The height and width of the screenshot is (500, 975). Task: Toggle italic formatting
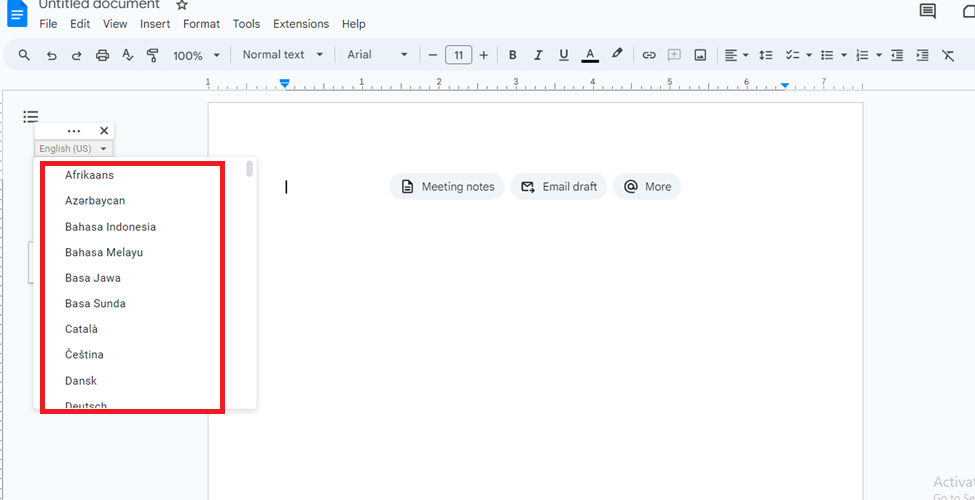[538, 55]
